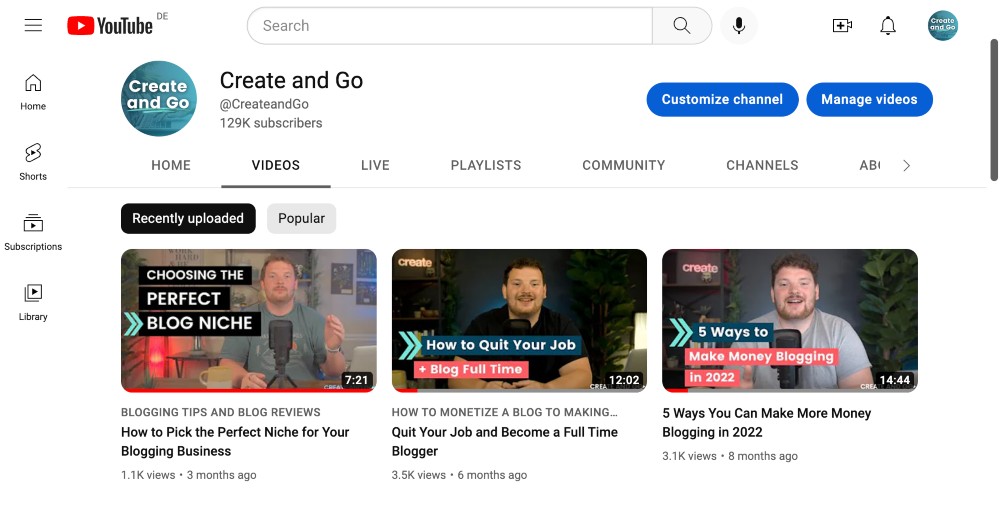Viewport: 1000px width, 513px height.
Task: Switch to the LIVE tab
Action: tap(375, 165)
